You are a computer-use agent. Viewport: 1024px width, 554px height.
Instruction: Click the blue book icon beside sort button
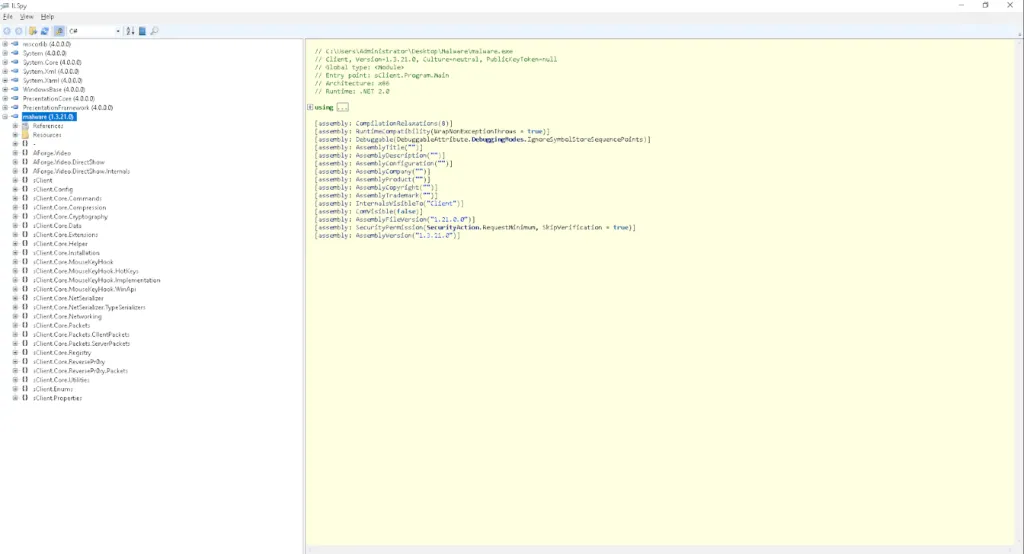point(142,31)
